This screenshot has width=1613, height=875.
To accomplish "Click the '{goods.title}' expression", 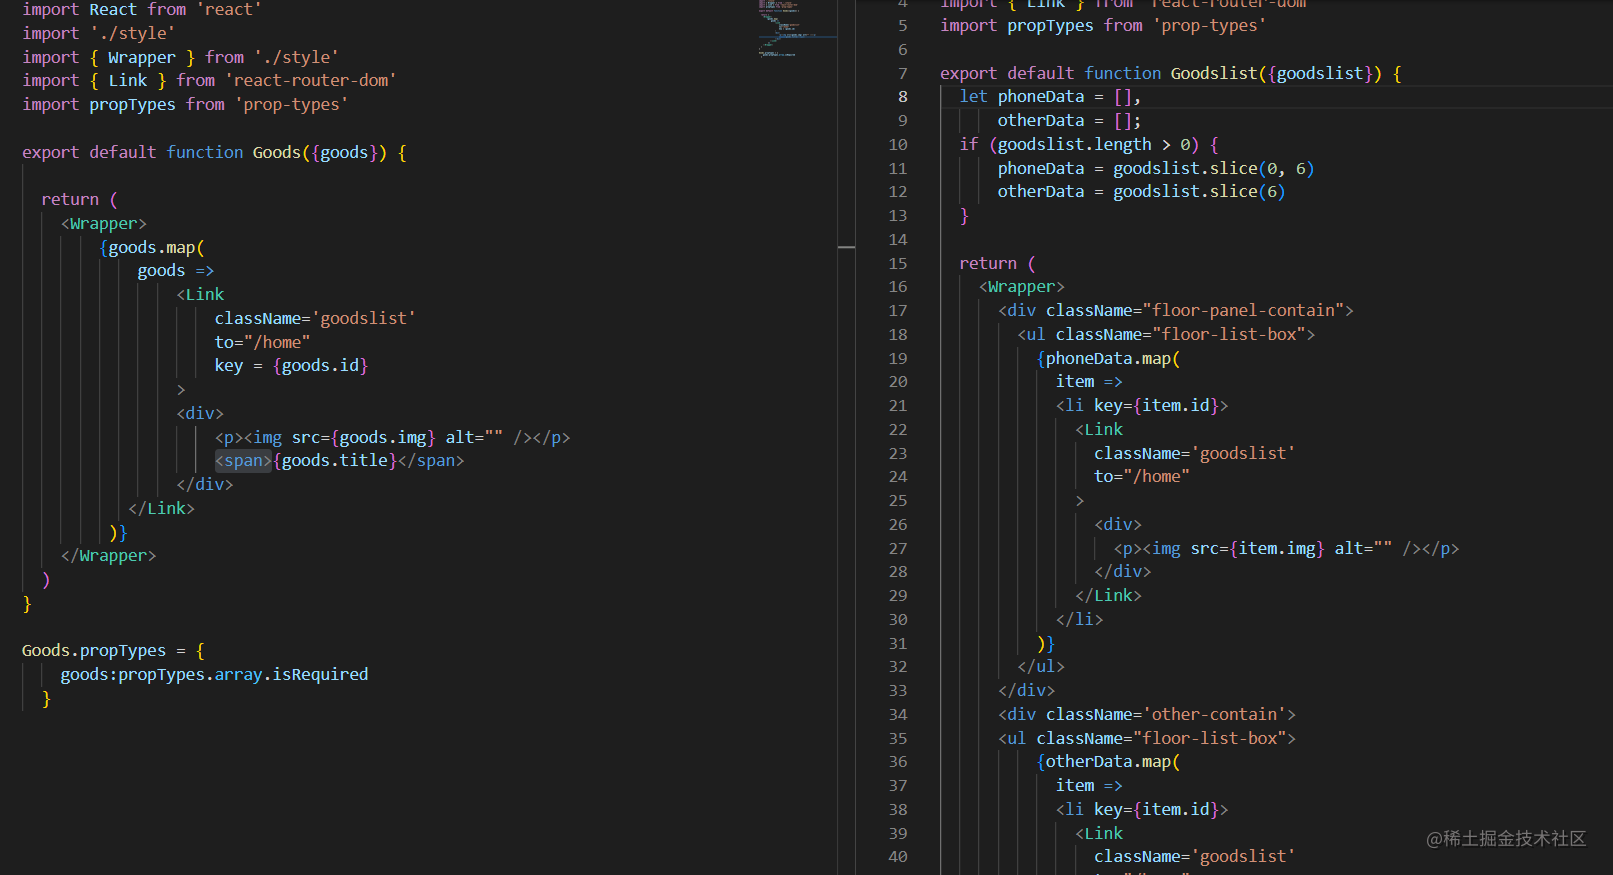I will pyautogui.click(x=335, y=460).
